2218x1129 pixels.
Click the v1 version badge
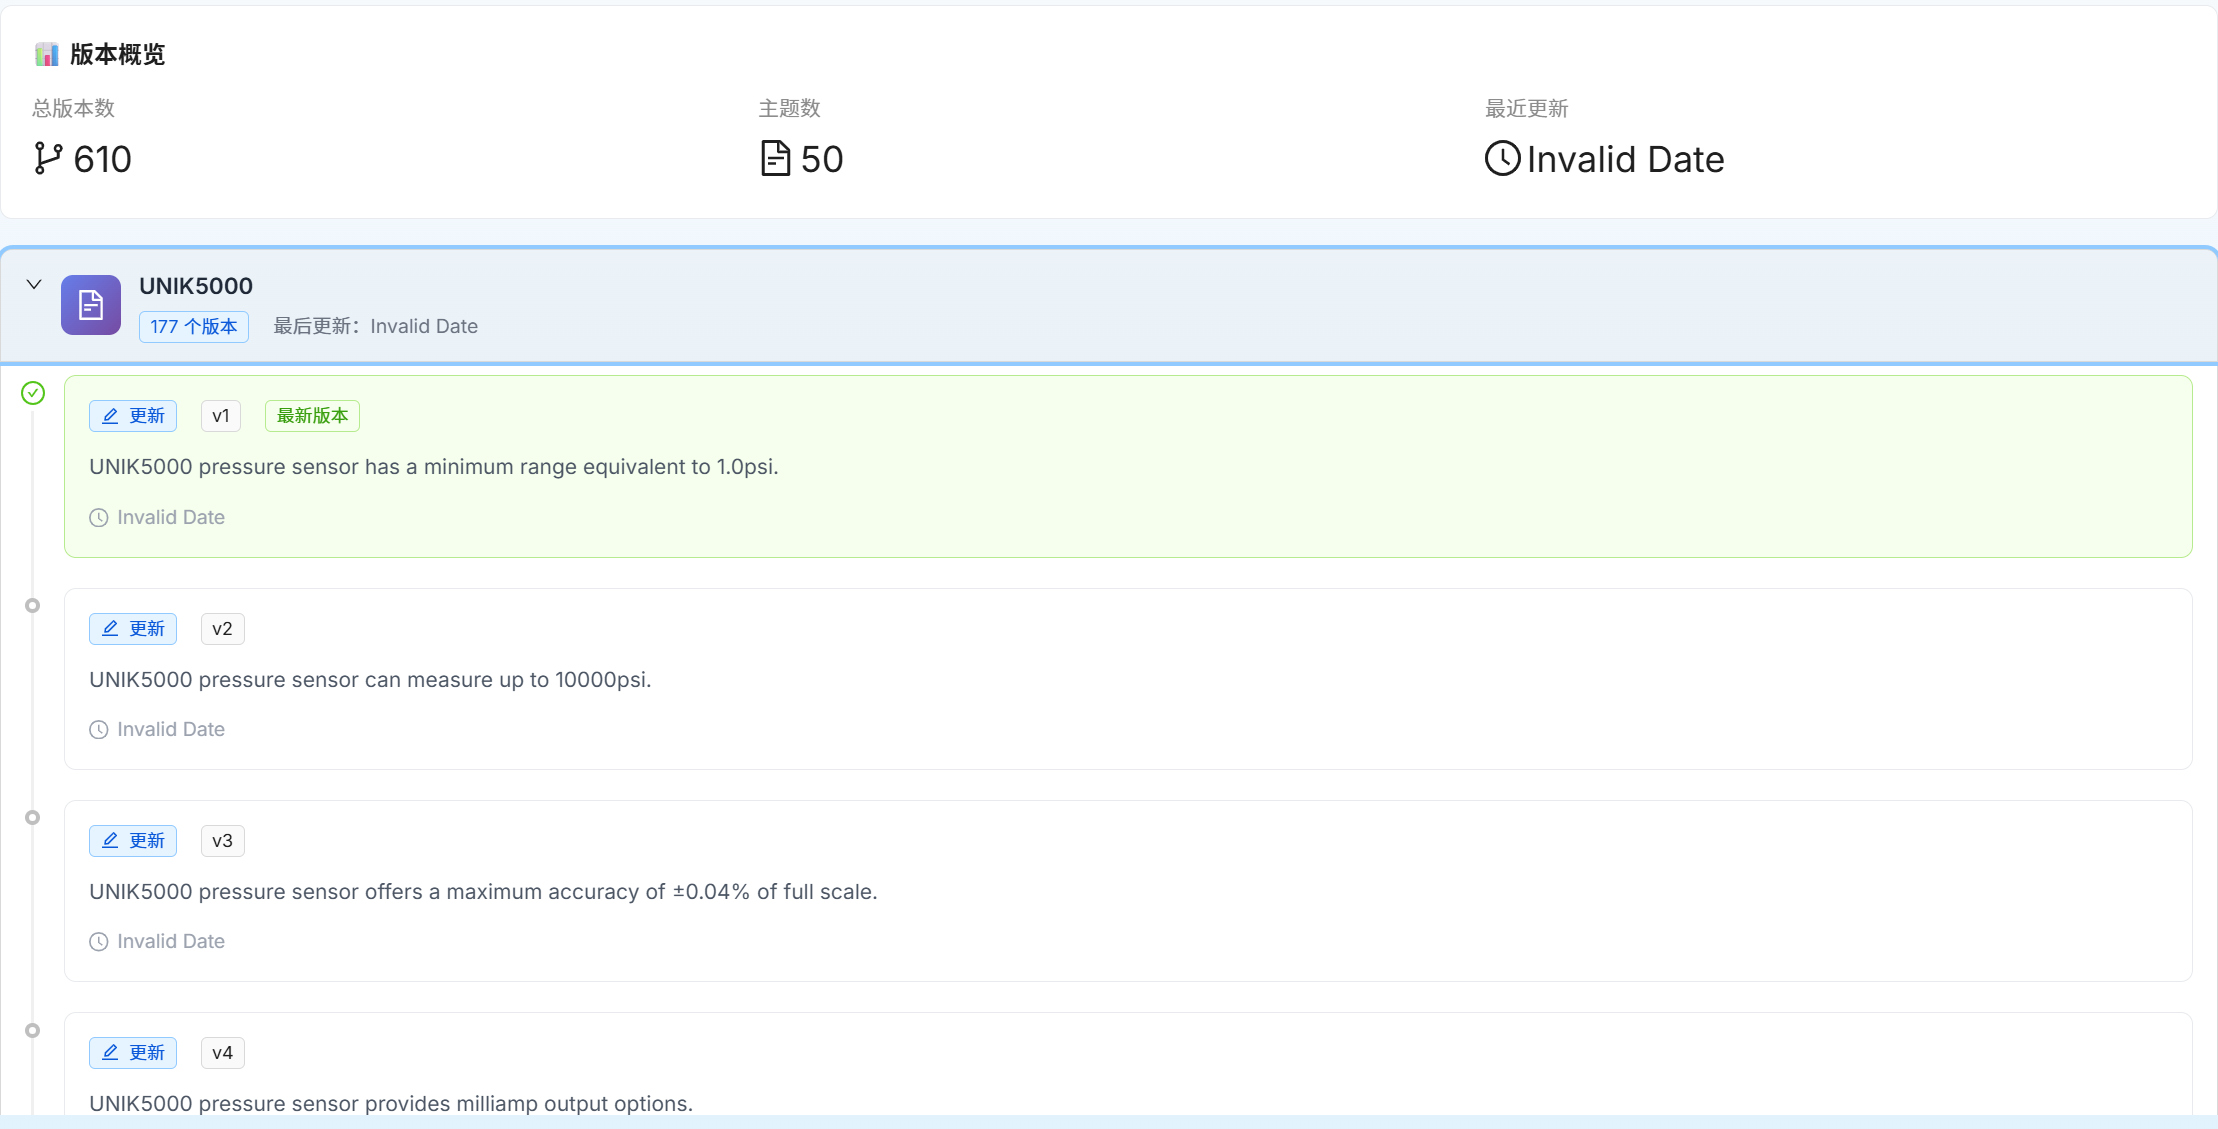(x=221, y=416)
